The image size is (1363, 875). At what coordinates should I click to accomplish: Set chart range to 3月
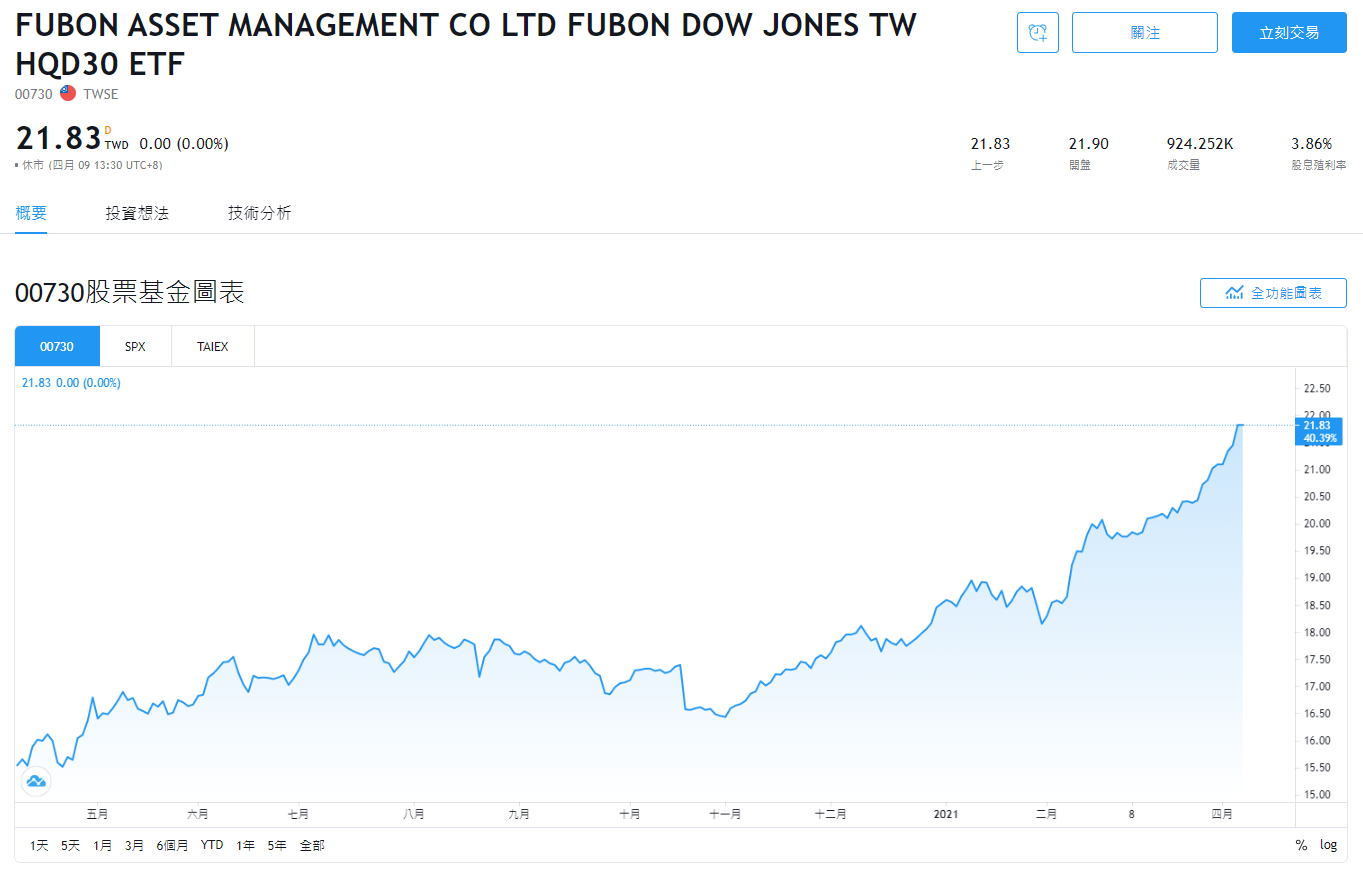pos(134,845)
